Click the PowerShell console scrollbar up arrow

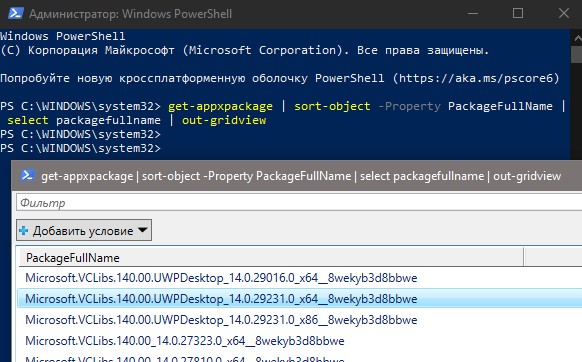pos(577,38)
